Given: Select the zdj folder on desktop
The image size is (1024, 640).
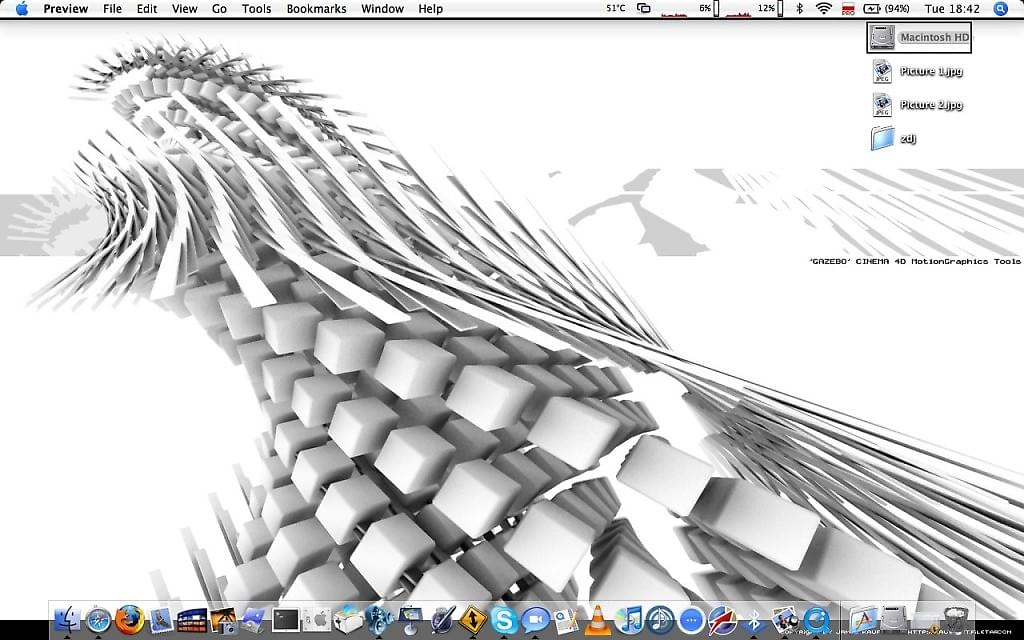Looking at the screenshot, I should click(893, 138).
